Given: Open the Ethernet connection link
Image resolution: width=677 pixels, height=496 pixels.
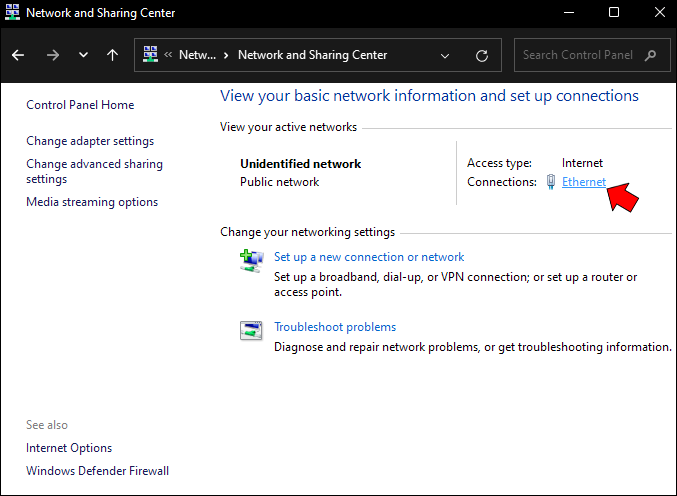Looking at the screenshot, I should point(584,182).
